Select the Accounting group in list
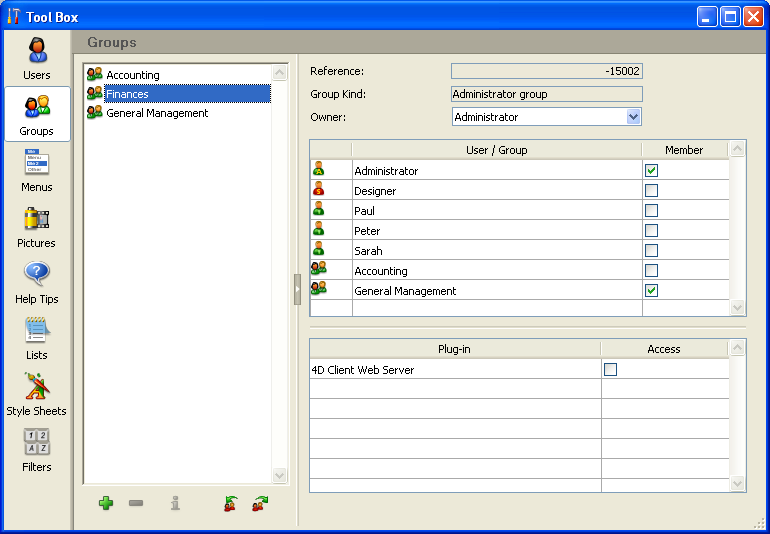This screenshot has width=770, height=534. tap(133, 75)
